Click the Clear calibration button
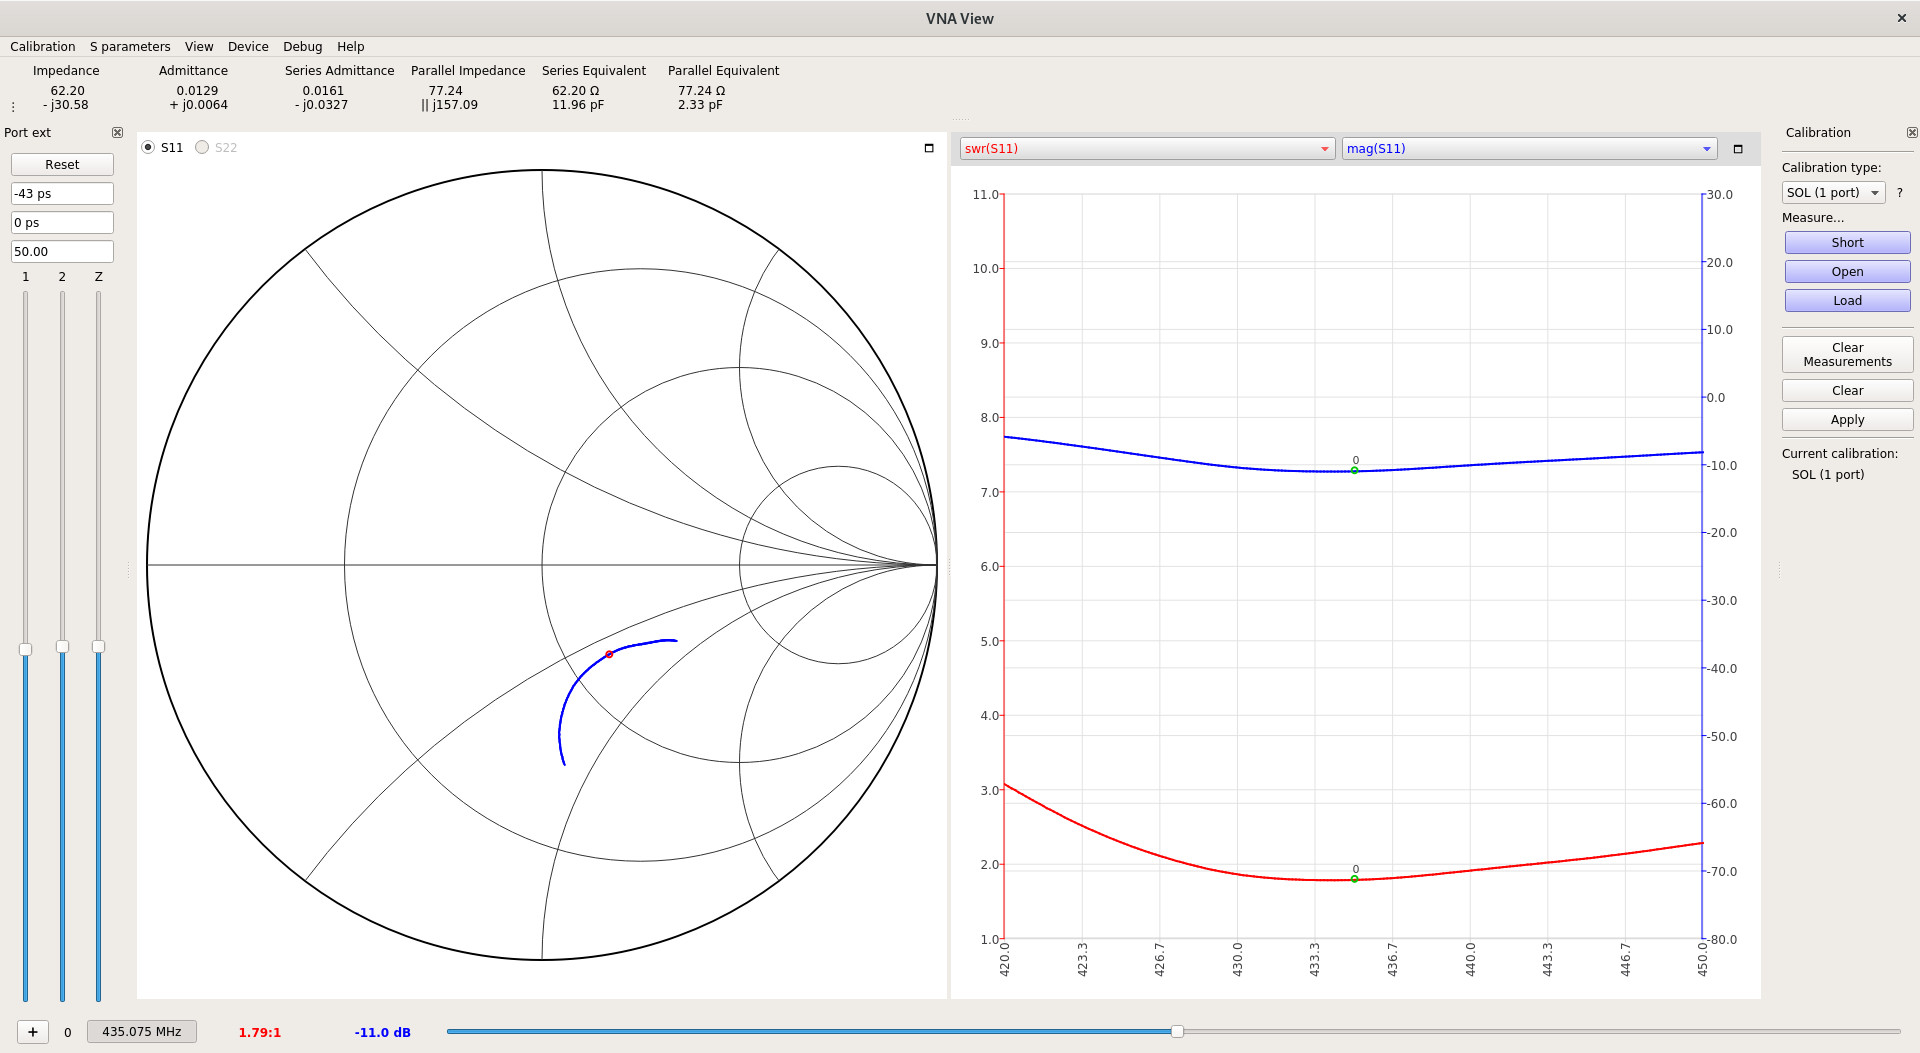This screenshot has width=1920, height=1053. click(x=1847, y=391)
